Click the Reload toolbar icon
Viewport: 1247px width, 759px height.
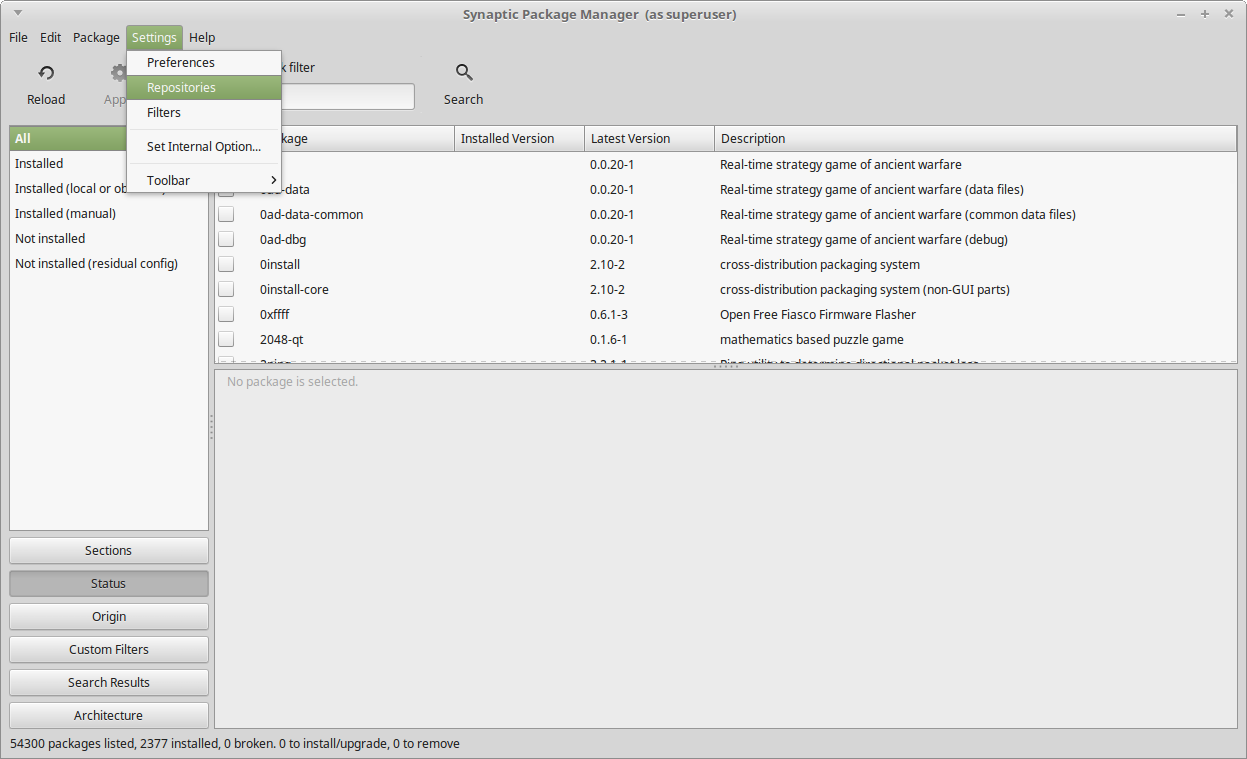point(46,73)
